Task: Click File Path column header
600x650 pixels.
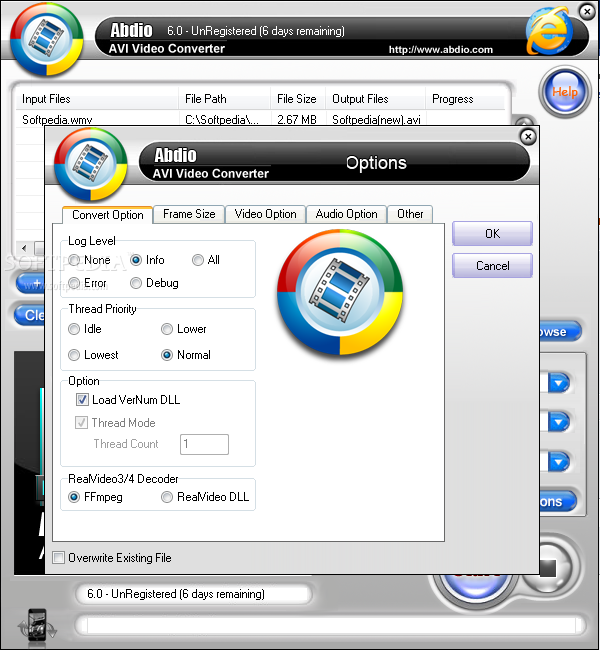Action: coord(224,99)
